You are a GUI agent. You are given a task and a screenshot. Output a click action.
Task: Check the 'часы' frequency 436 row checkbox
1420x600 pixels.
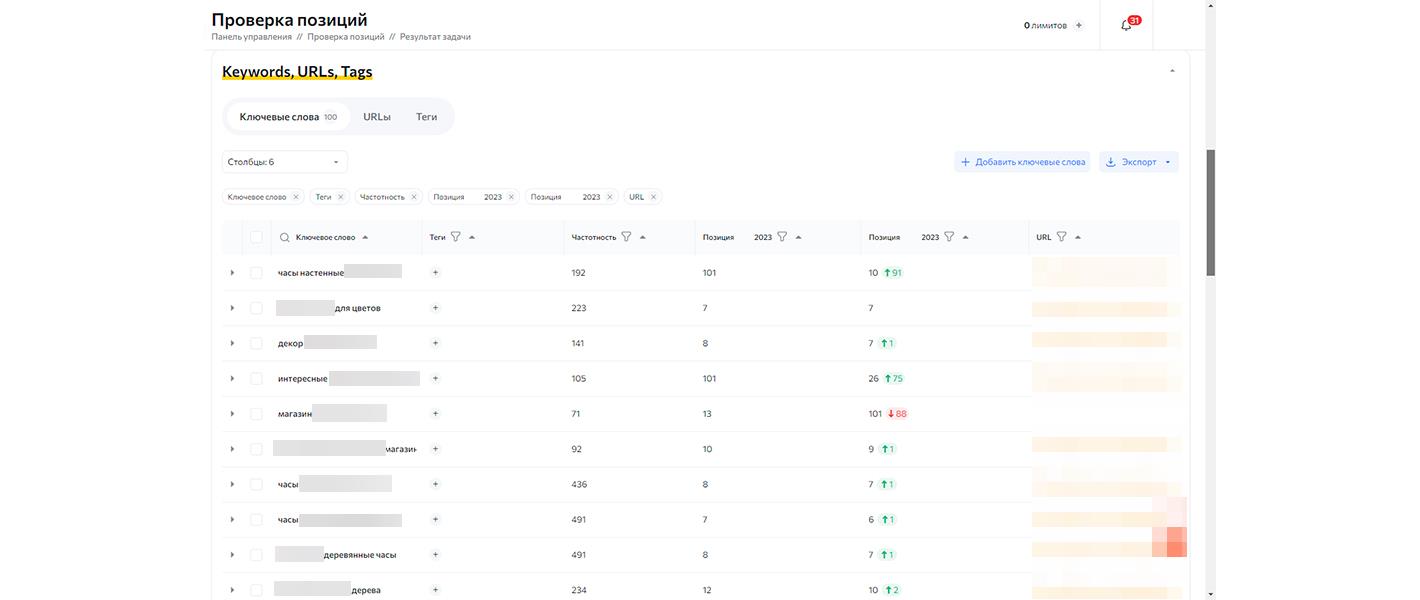[256, 484]
